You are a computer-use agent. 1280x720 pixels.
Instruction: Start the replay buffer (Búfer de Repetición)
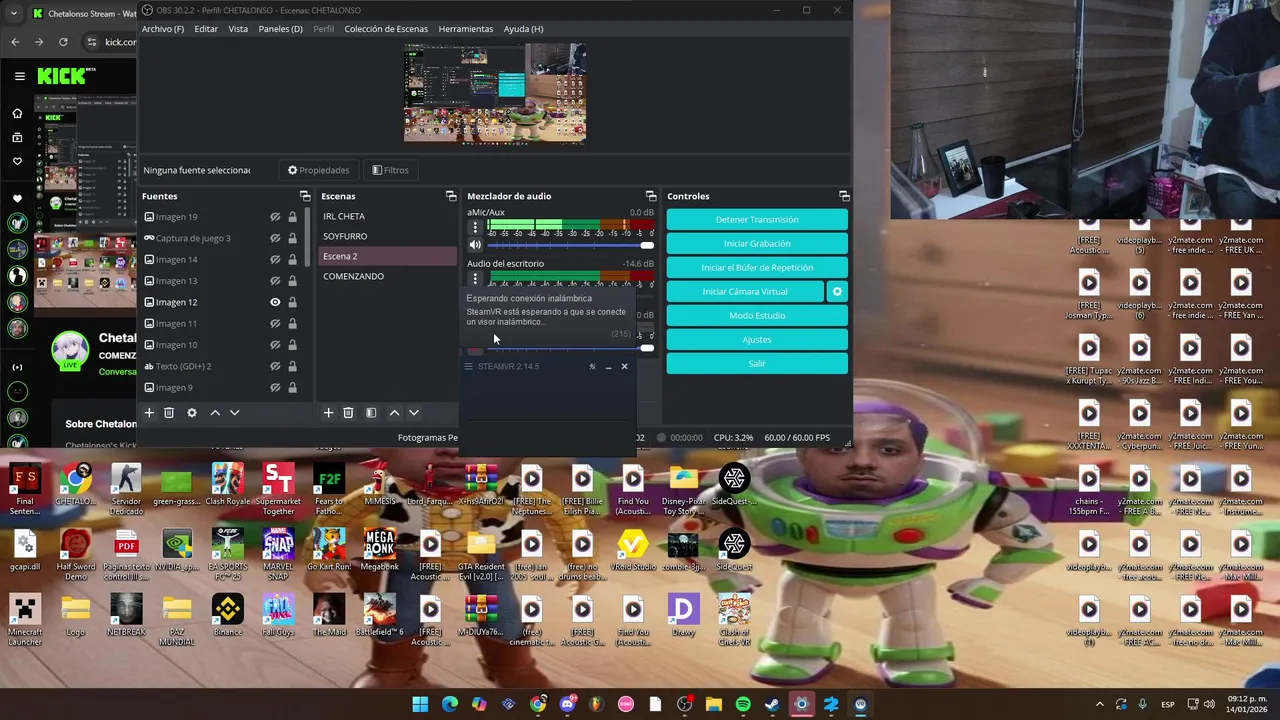point(757,268)
